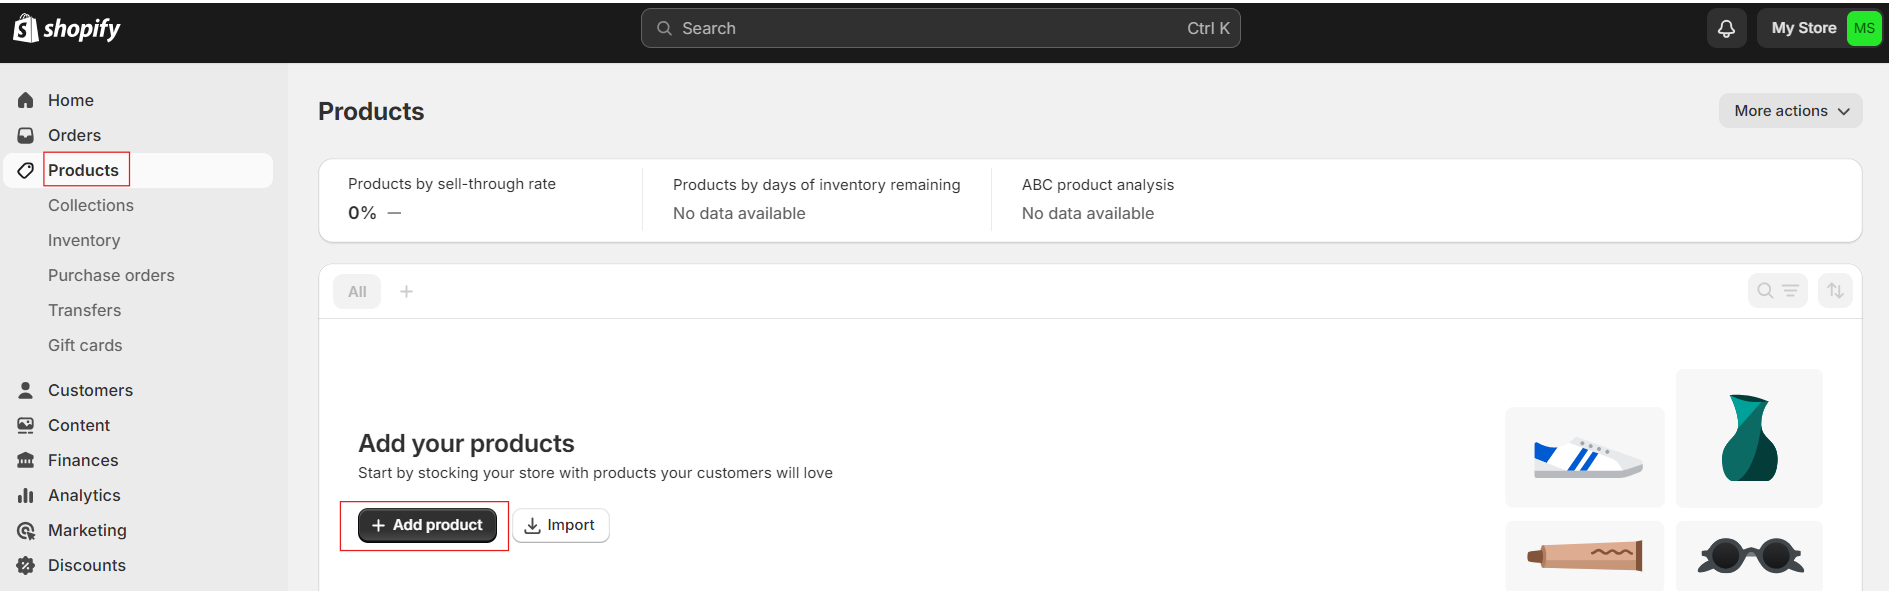Open the My Store account menu
The width and height of the screenshot is (1889, 591).
(1803, 29)
